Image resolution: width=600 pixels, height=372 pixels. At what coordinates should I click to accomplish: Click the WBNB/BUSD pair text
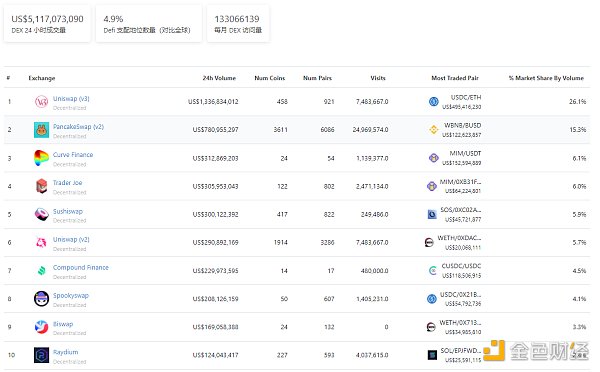click(x=462, y=126)
